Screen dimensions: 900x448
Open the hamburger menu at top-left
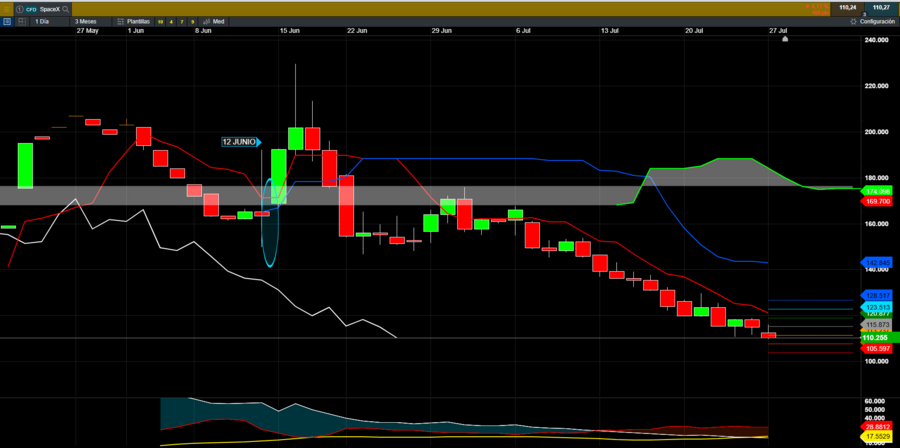click(6, 9)
